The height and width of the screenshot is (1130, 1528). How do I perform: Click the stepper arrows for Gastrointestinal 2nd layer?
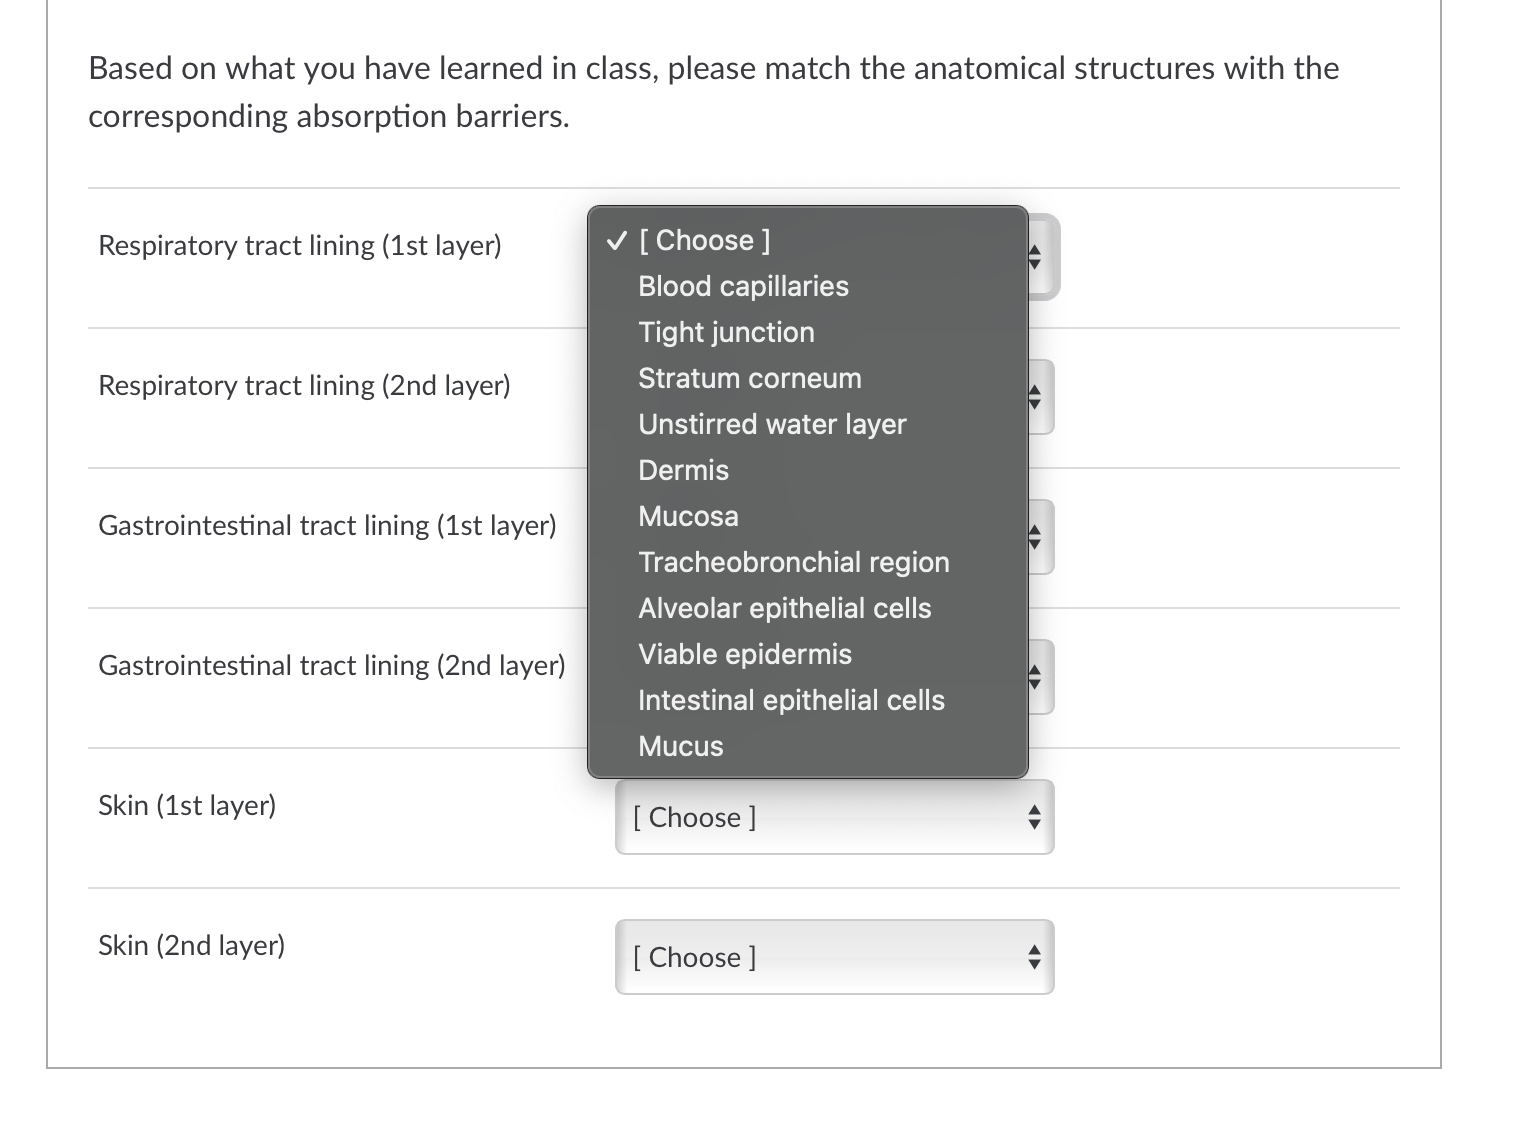pos(1036,677)
